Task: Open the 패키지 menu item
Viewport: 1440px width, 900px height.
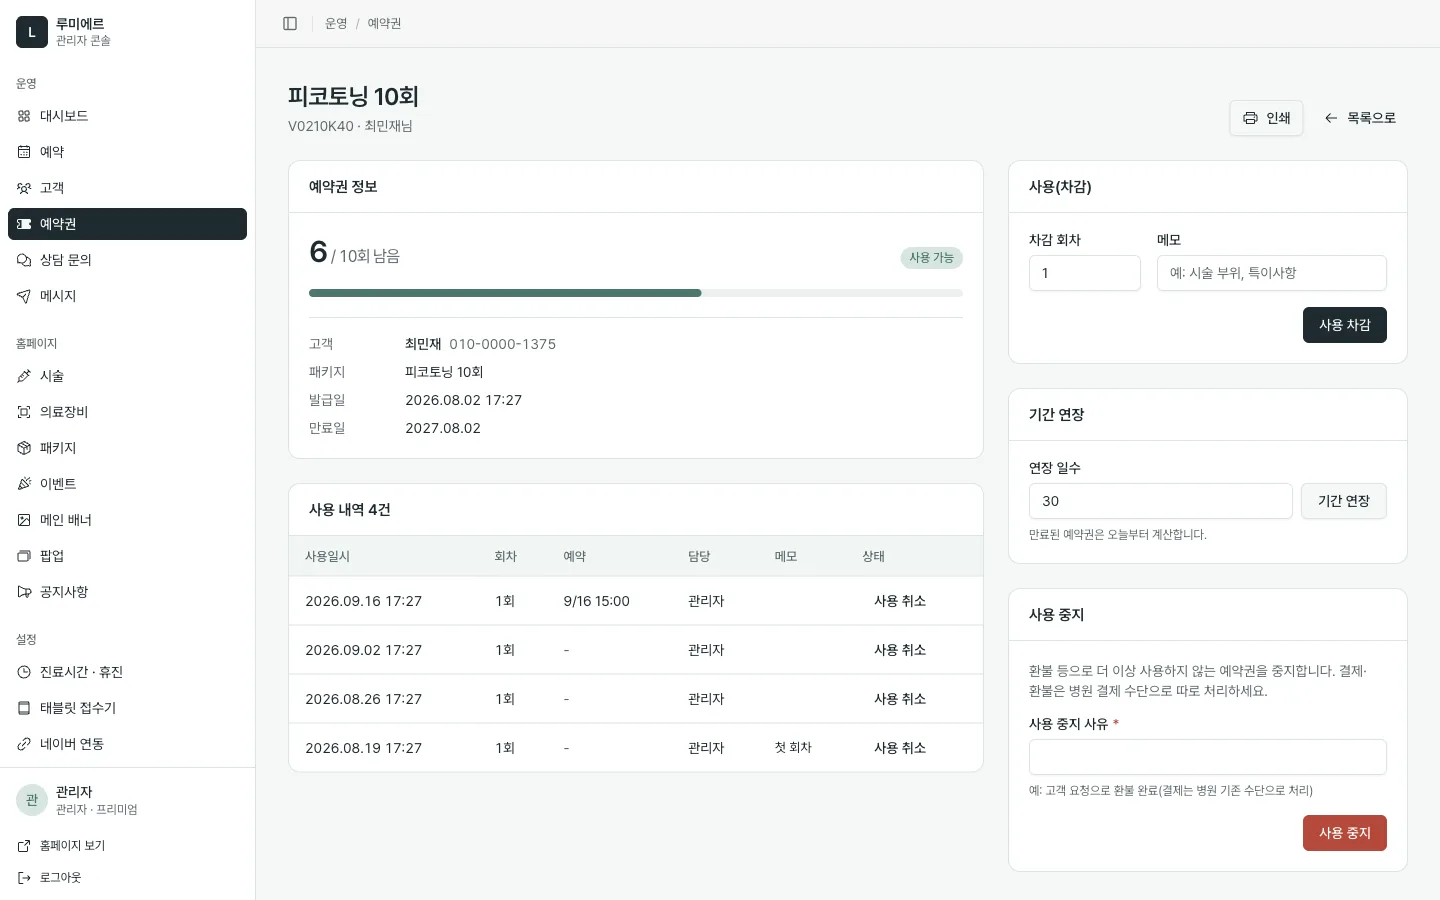Action: coord(127,448)
